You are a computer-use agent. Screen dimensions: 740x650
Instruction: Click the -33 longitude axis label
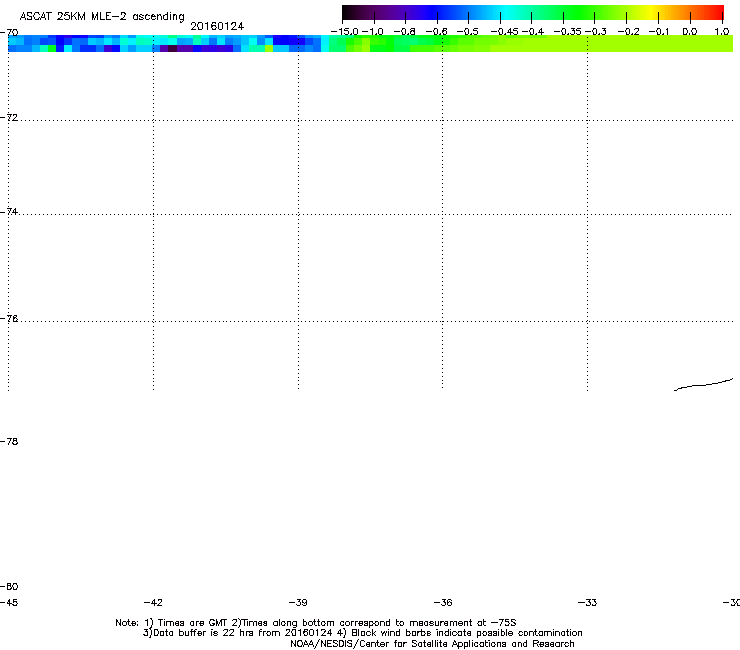point(588,603)
